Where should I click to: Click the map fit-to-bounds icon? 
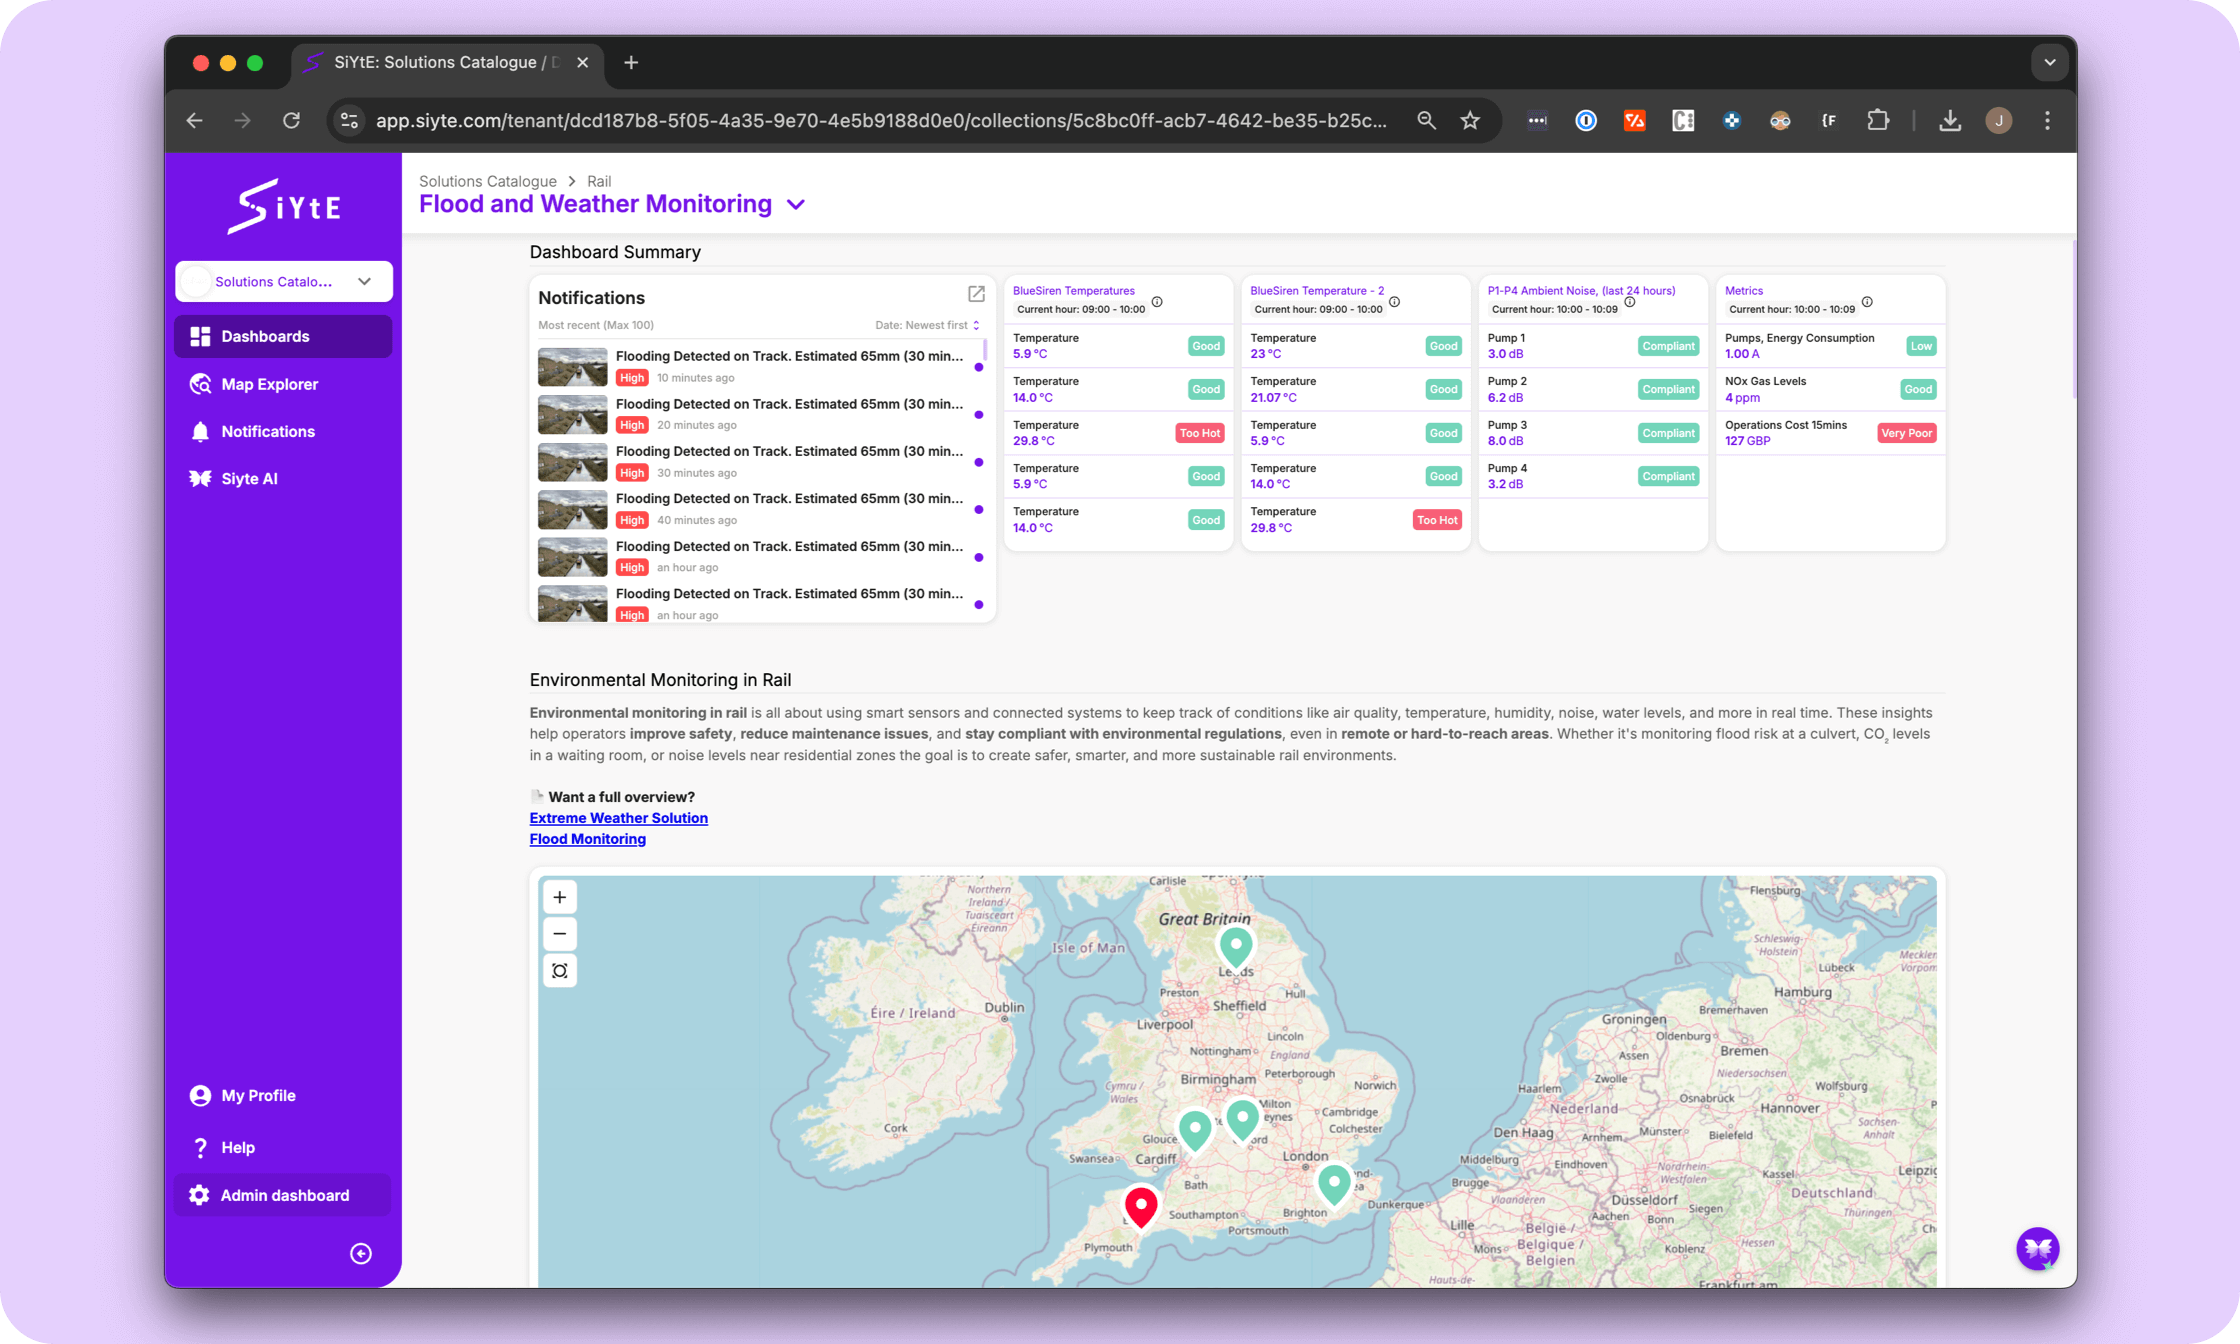tap(560, 971)
